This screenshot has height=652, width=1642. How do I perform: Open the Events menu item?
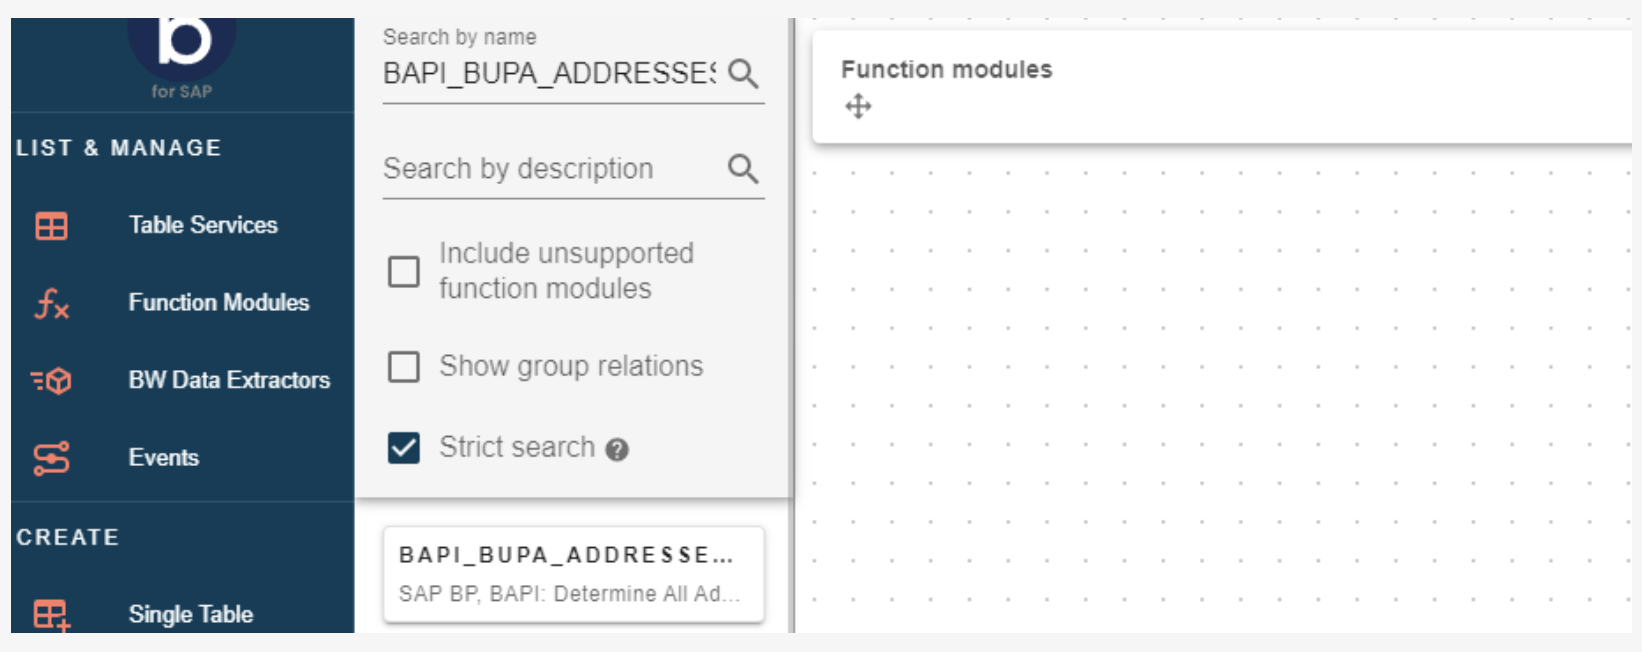coord(164,457)
